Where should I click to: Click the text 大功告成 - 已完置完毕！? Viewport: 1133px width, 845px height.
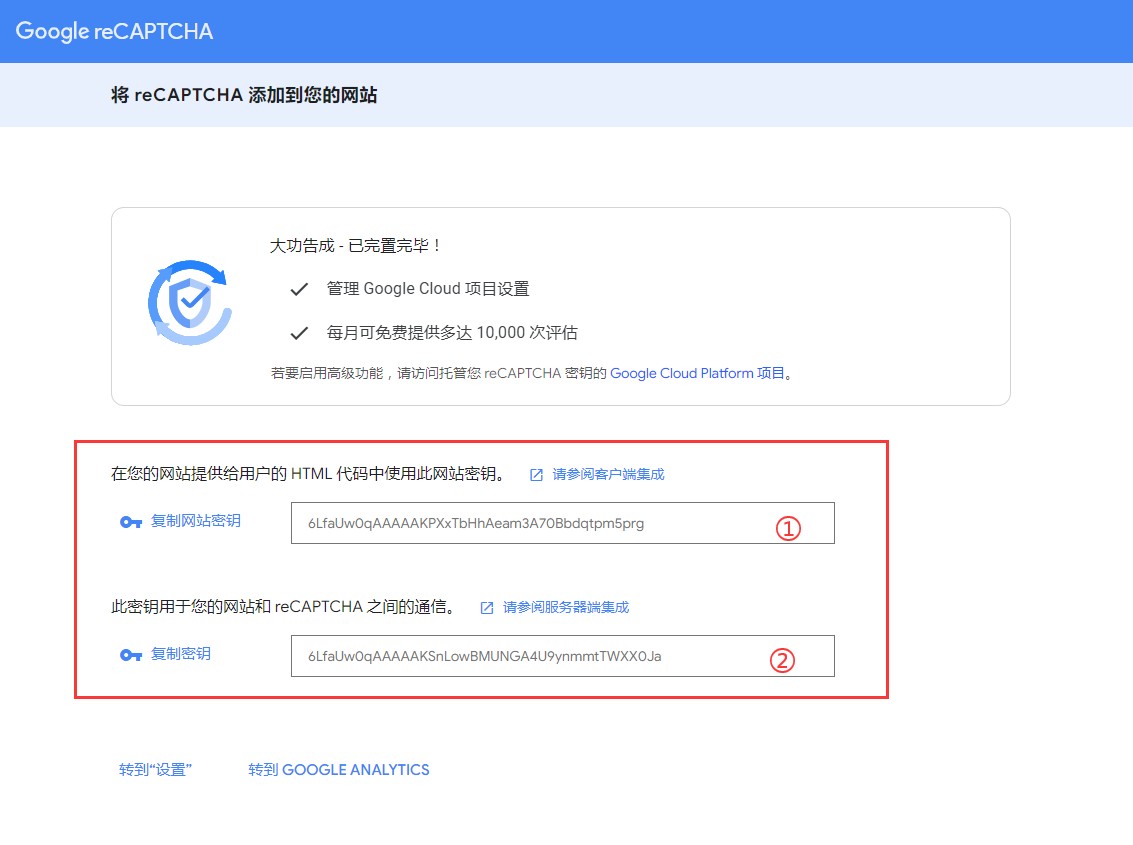tap(355, 246)
